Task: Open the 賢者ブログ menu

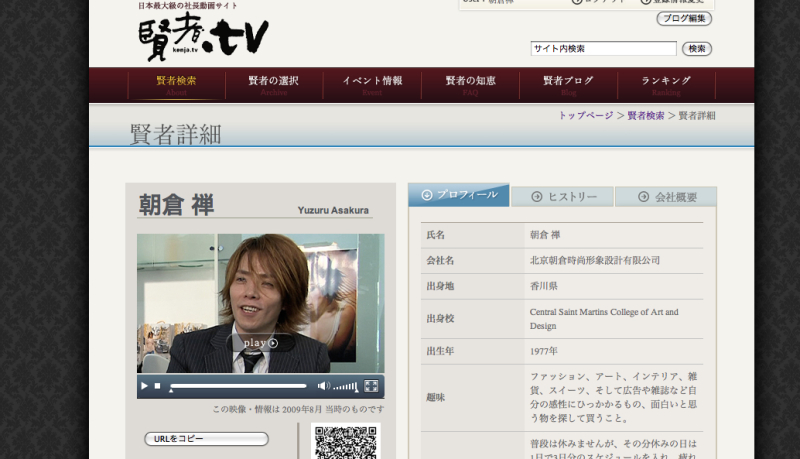Action: [x=568, y=85]
